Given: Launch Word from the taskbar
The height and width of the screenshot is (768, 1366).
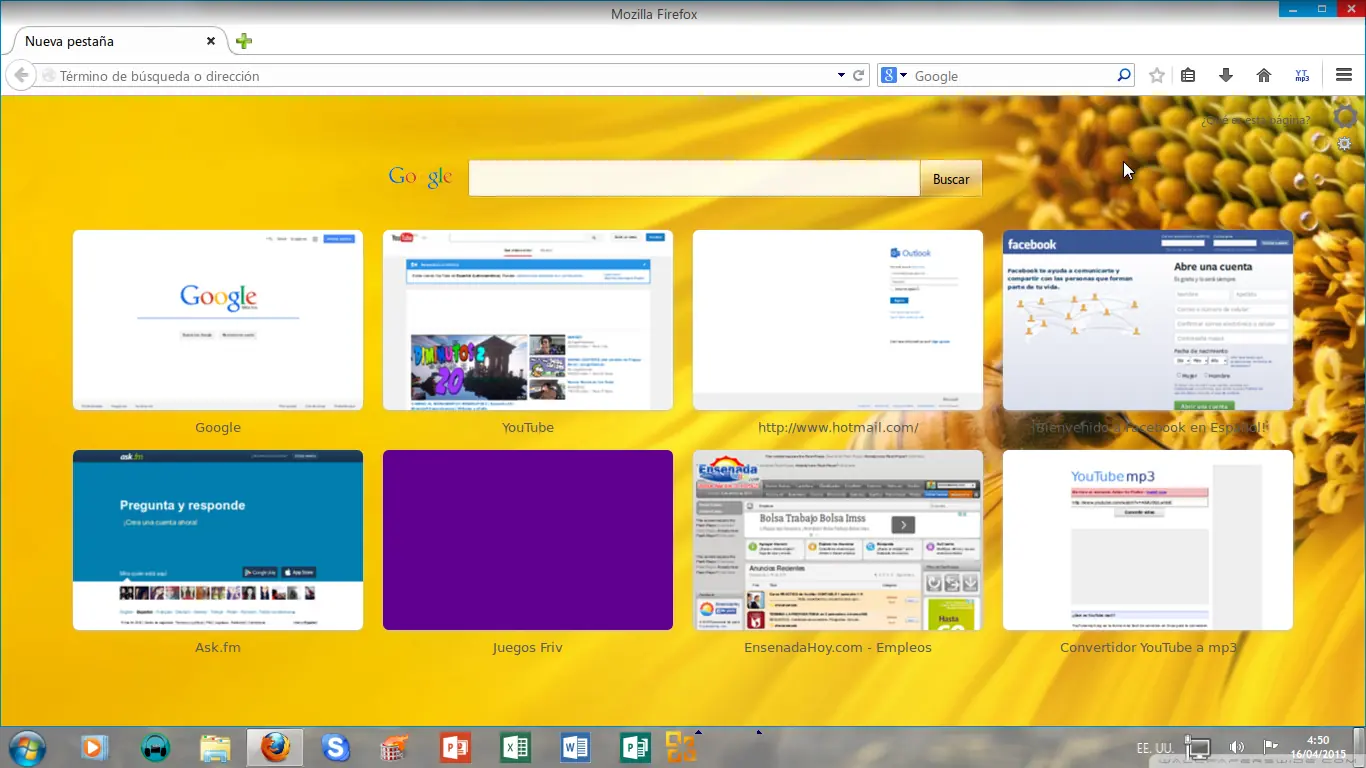Looking at the screenshot, I should point(575,747).
